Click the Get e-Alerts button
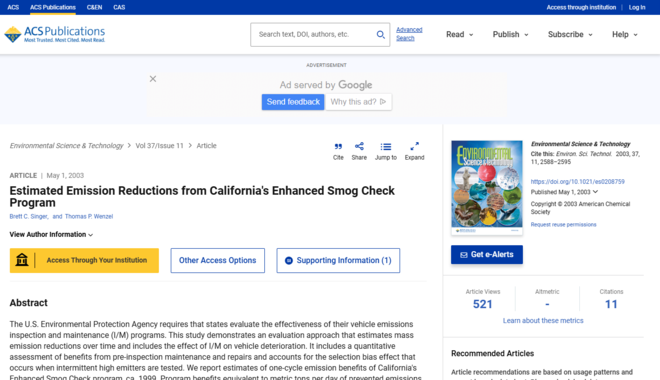Viewport: 660px width, 380px height. [487, 255]
